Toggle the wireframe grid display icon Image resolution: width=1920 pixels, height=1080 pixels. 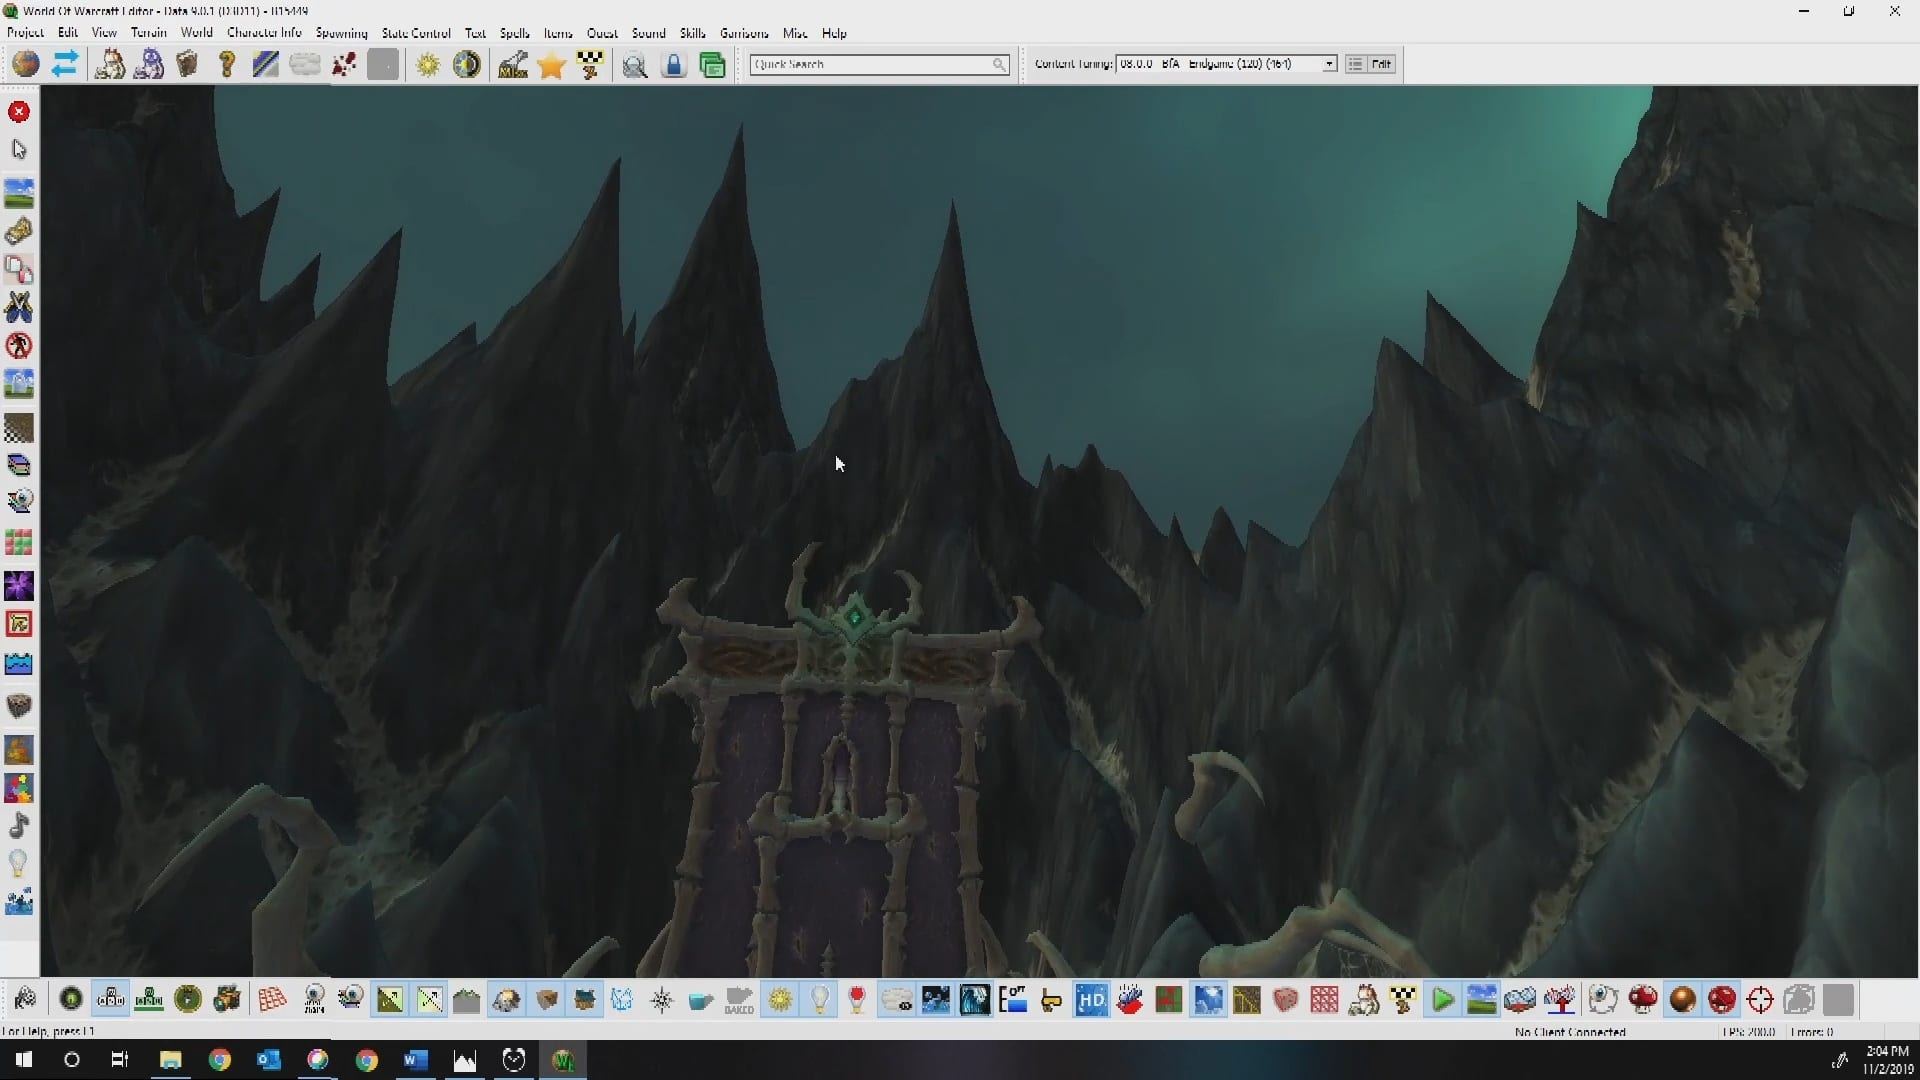(272, 1000)
